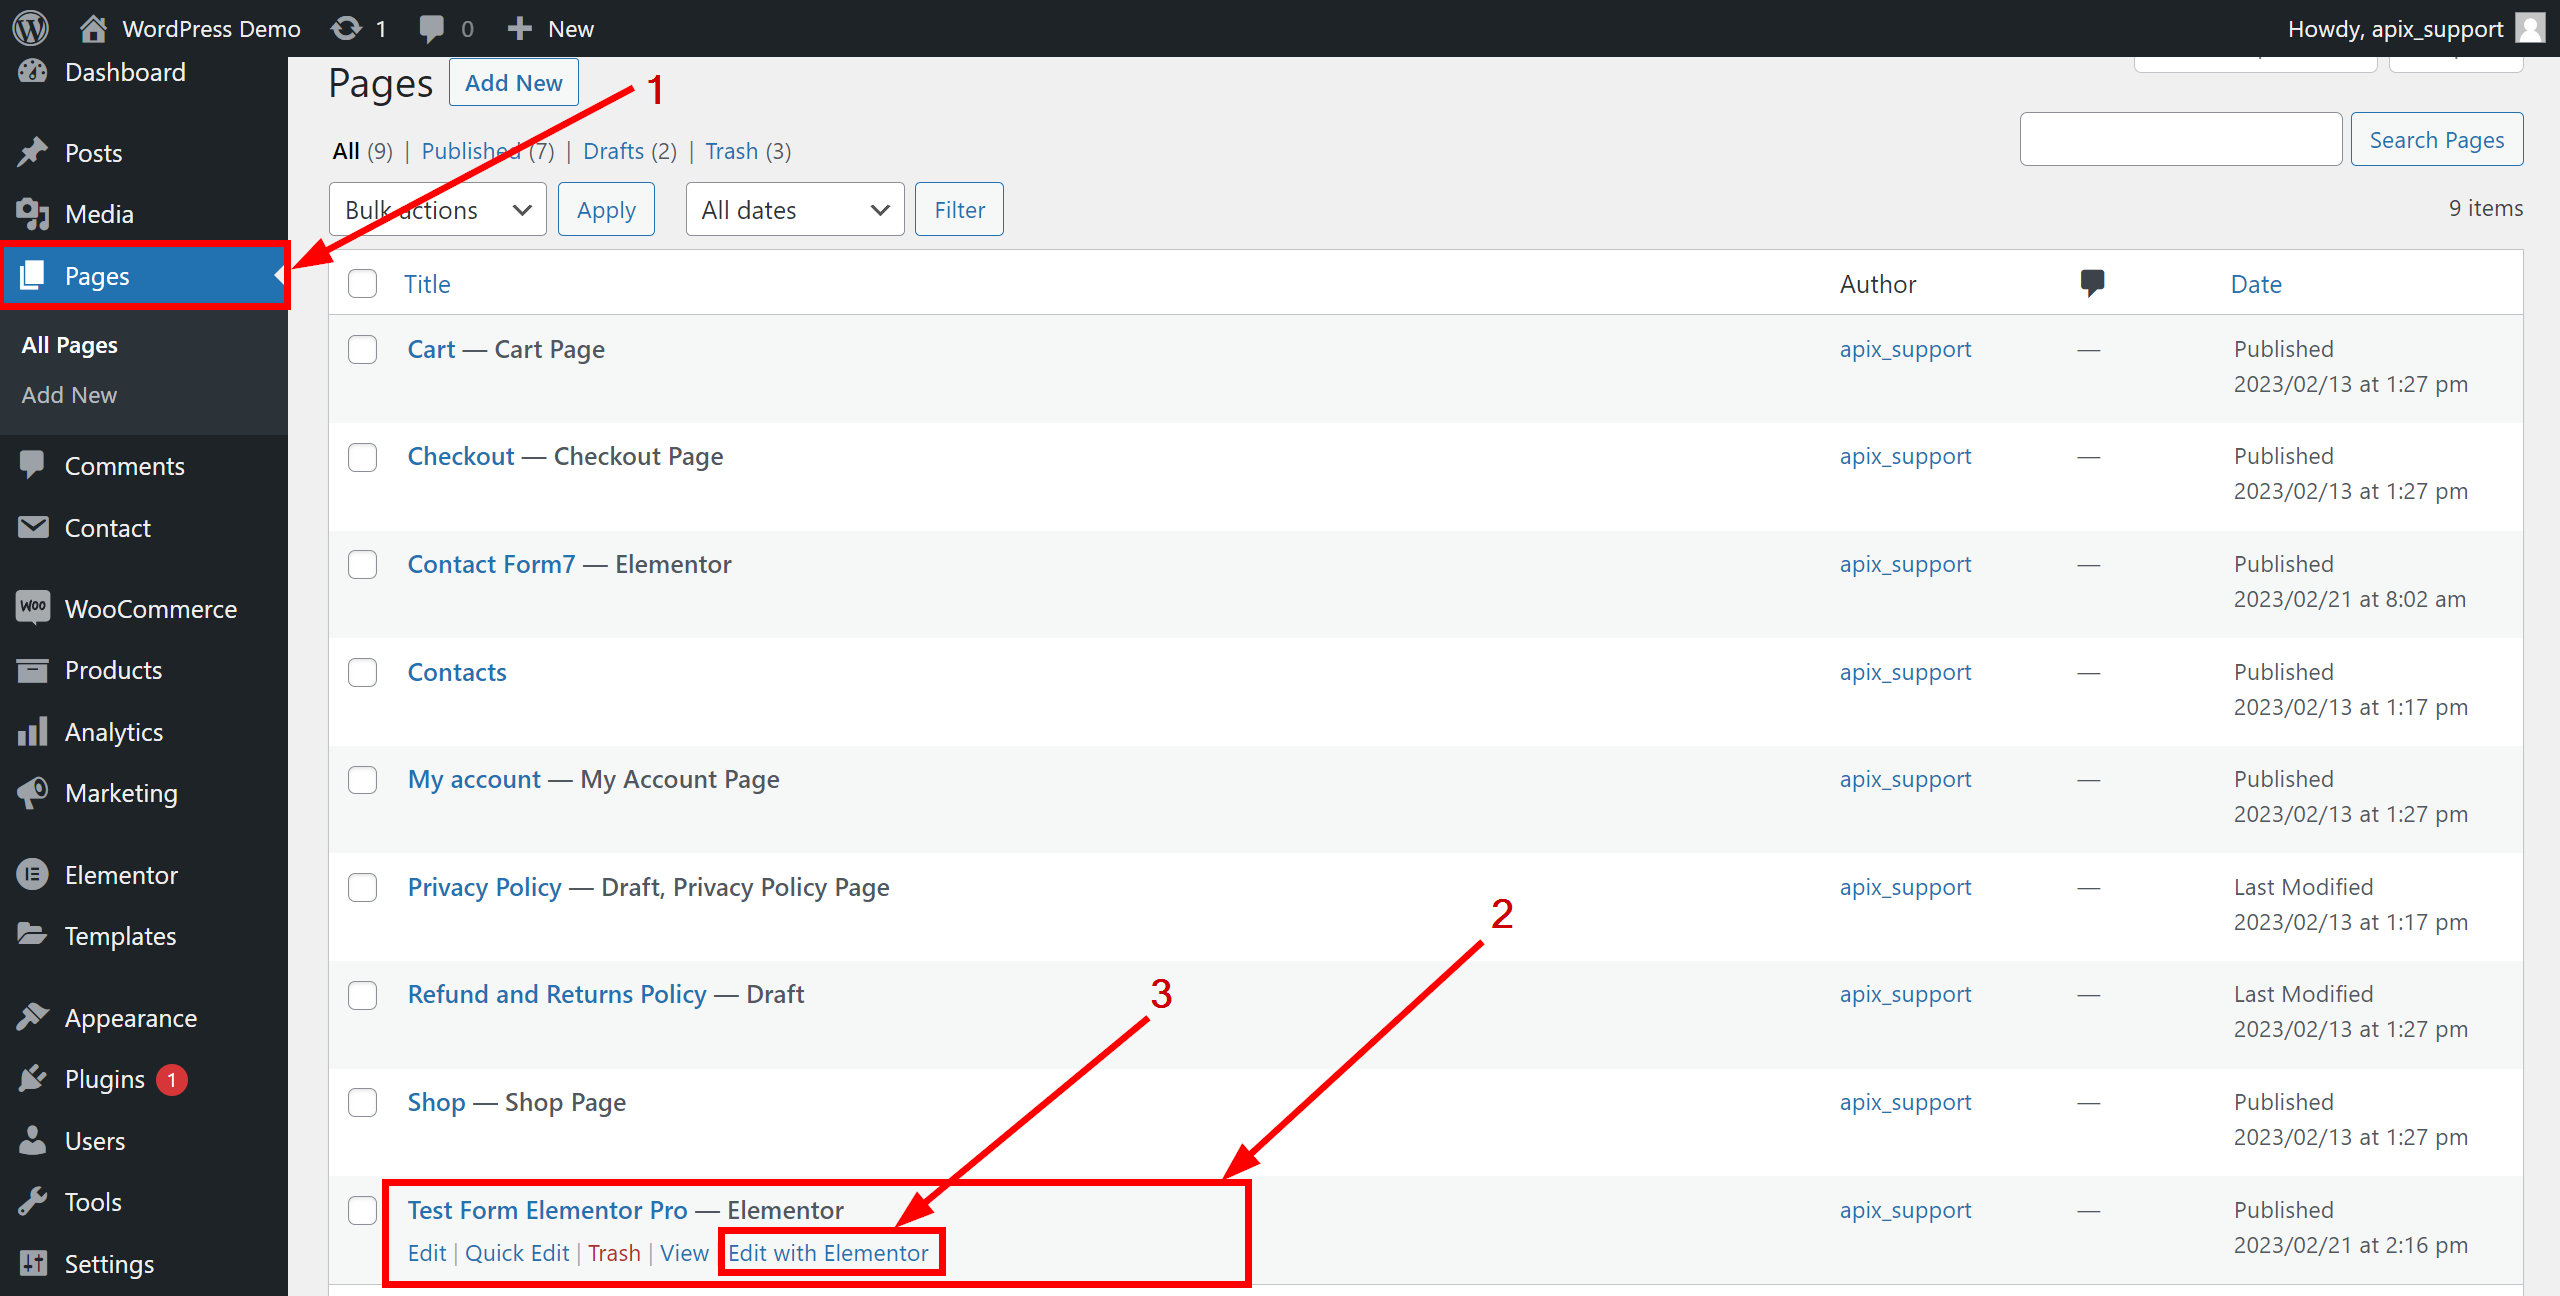Screen dimensions: 2560x1296
Task: Open the All dates dropdown
Action: 794,210
